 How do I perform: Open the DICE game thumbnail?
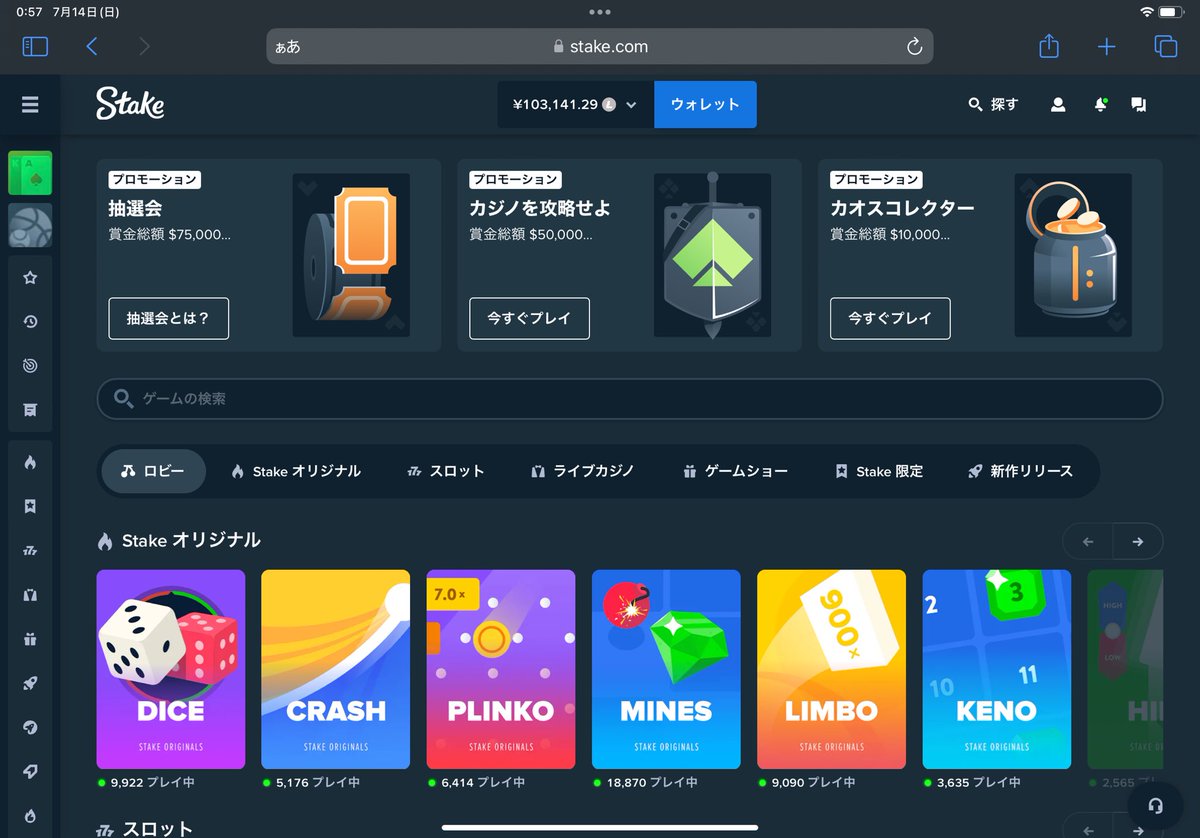coord(171,669)
